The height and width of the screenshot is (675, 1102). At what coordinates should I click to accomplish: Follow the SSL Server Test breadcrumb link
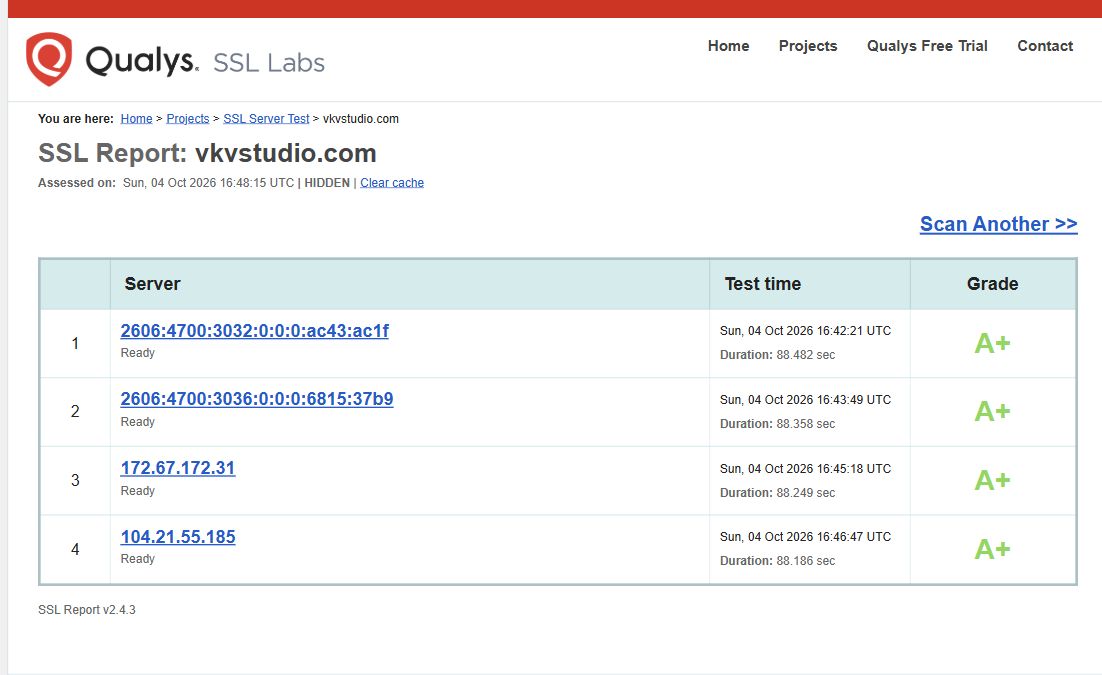pos(266,119)
